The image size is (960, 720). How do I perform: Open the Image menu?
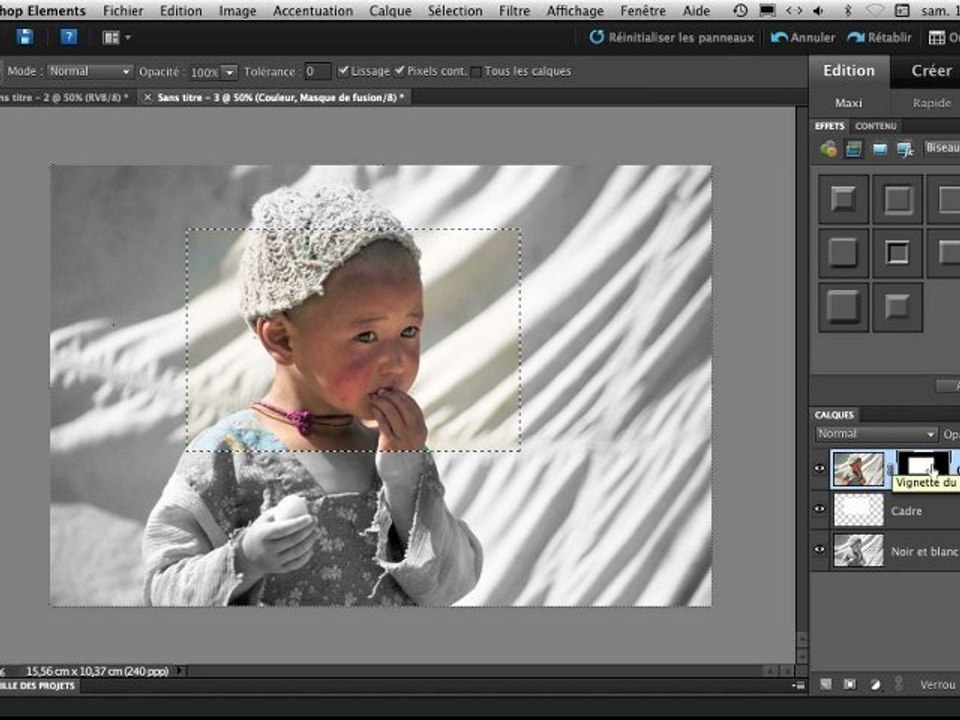[x=238, y=10]
